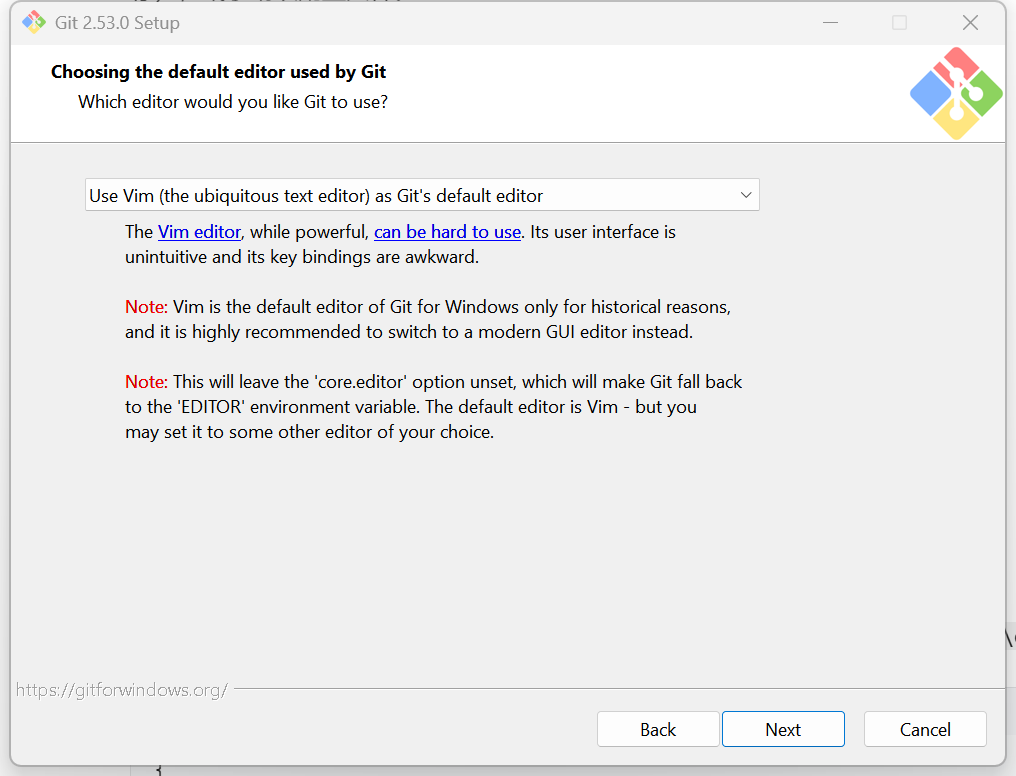Close the Git Setup window
Screen dimensions: 1016x776
coord(970,23)
